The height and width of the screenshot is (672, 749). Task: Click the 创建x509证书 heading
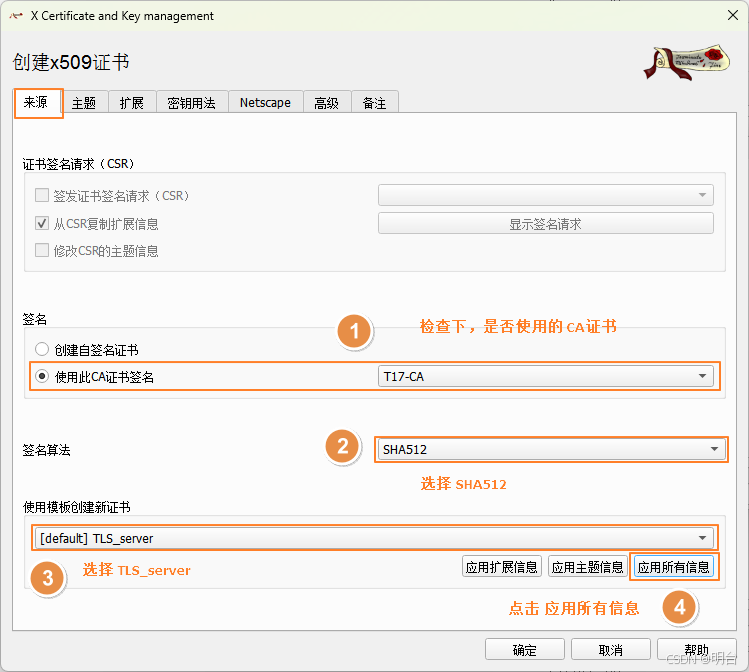[71, 62]
